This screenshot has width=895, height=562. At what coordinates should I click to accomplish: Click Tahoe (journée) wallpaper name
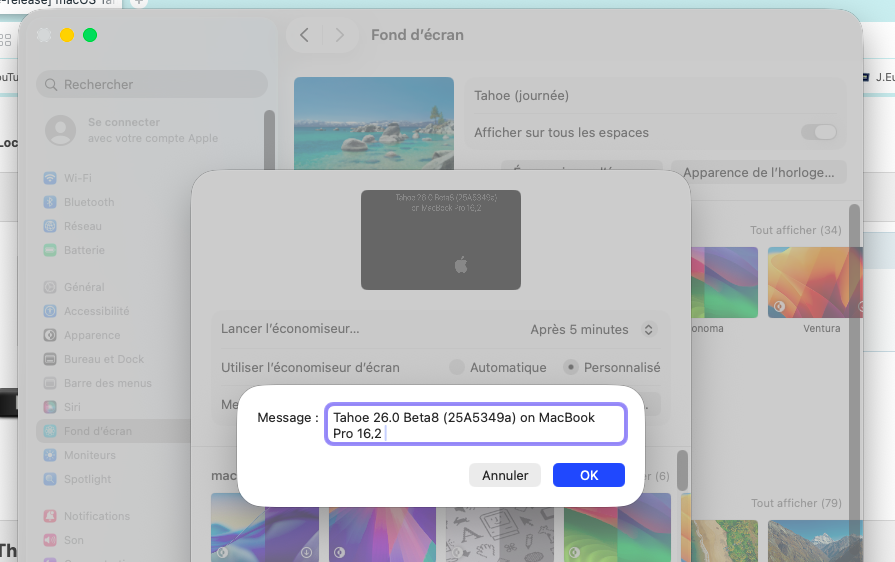coord(521,95)
